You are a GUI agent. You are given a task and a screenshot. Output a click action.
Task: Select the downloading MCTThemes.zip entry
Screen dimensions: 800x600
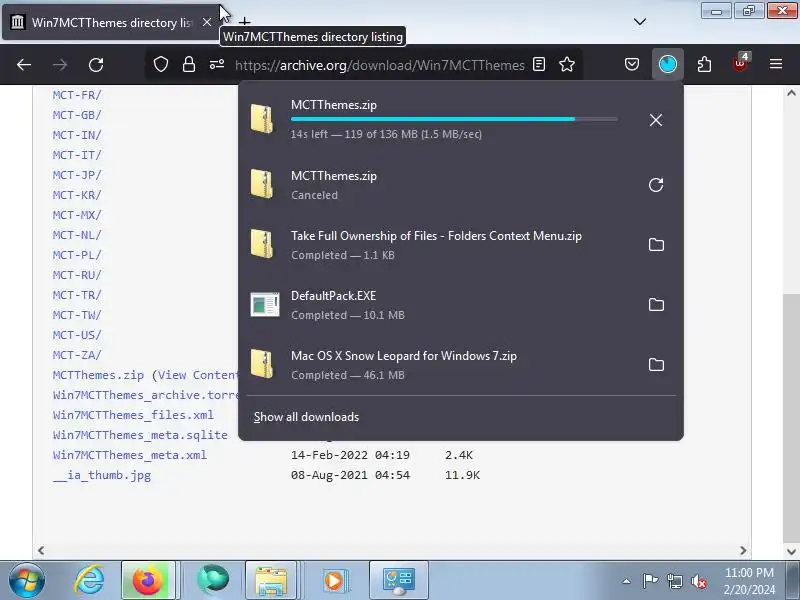click(461, 119)
